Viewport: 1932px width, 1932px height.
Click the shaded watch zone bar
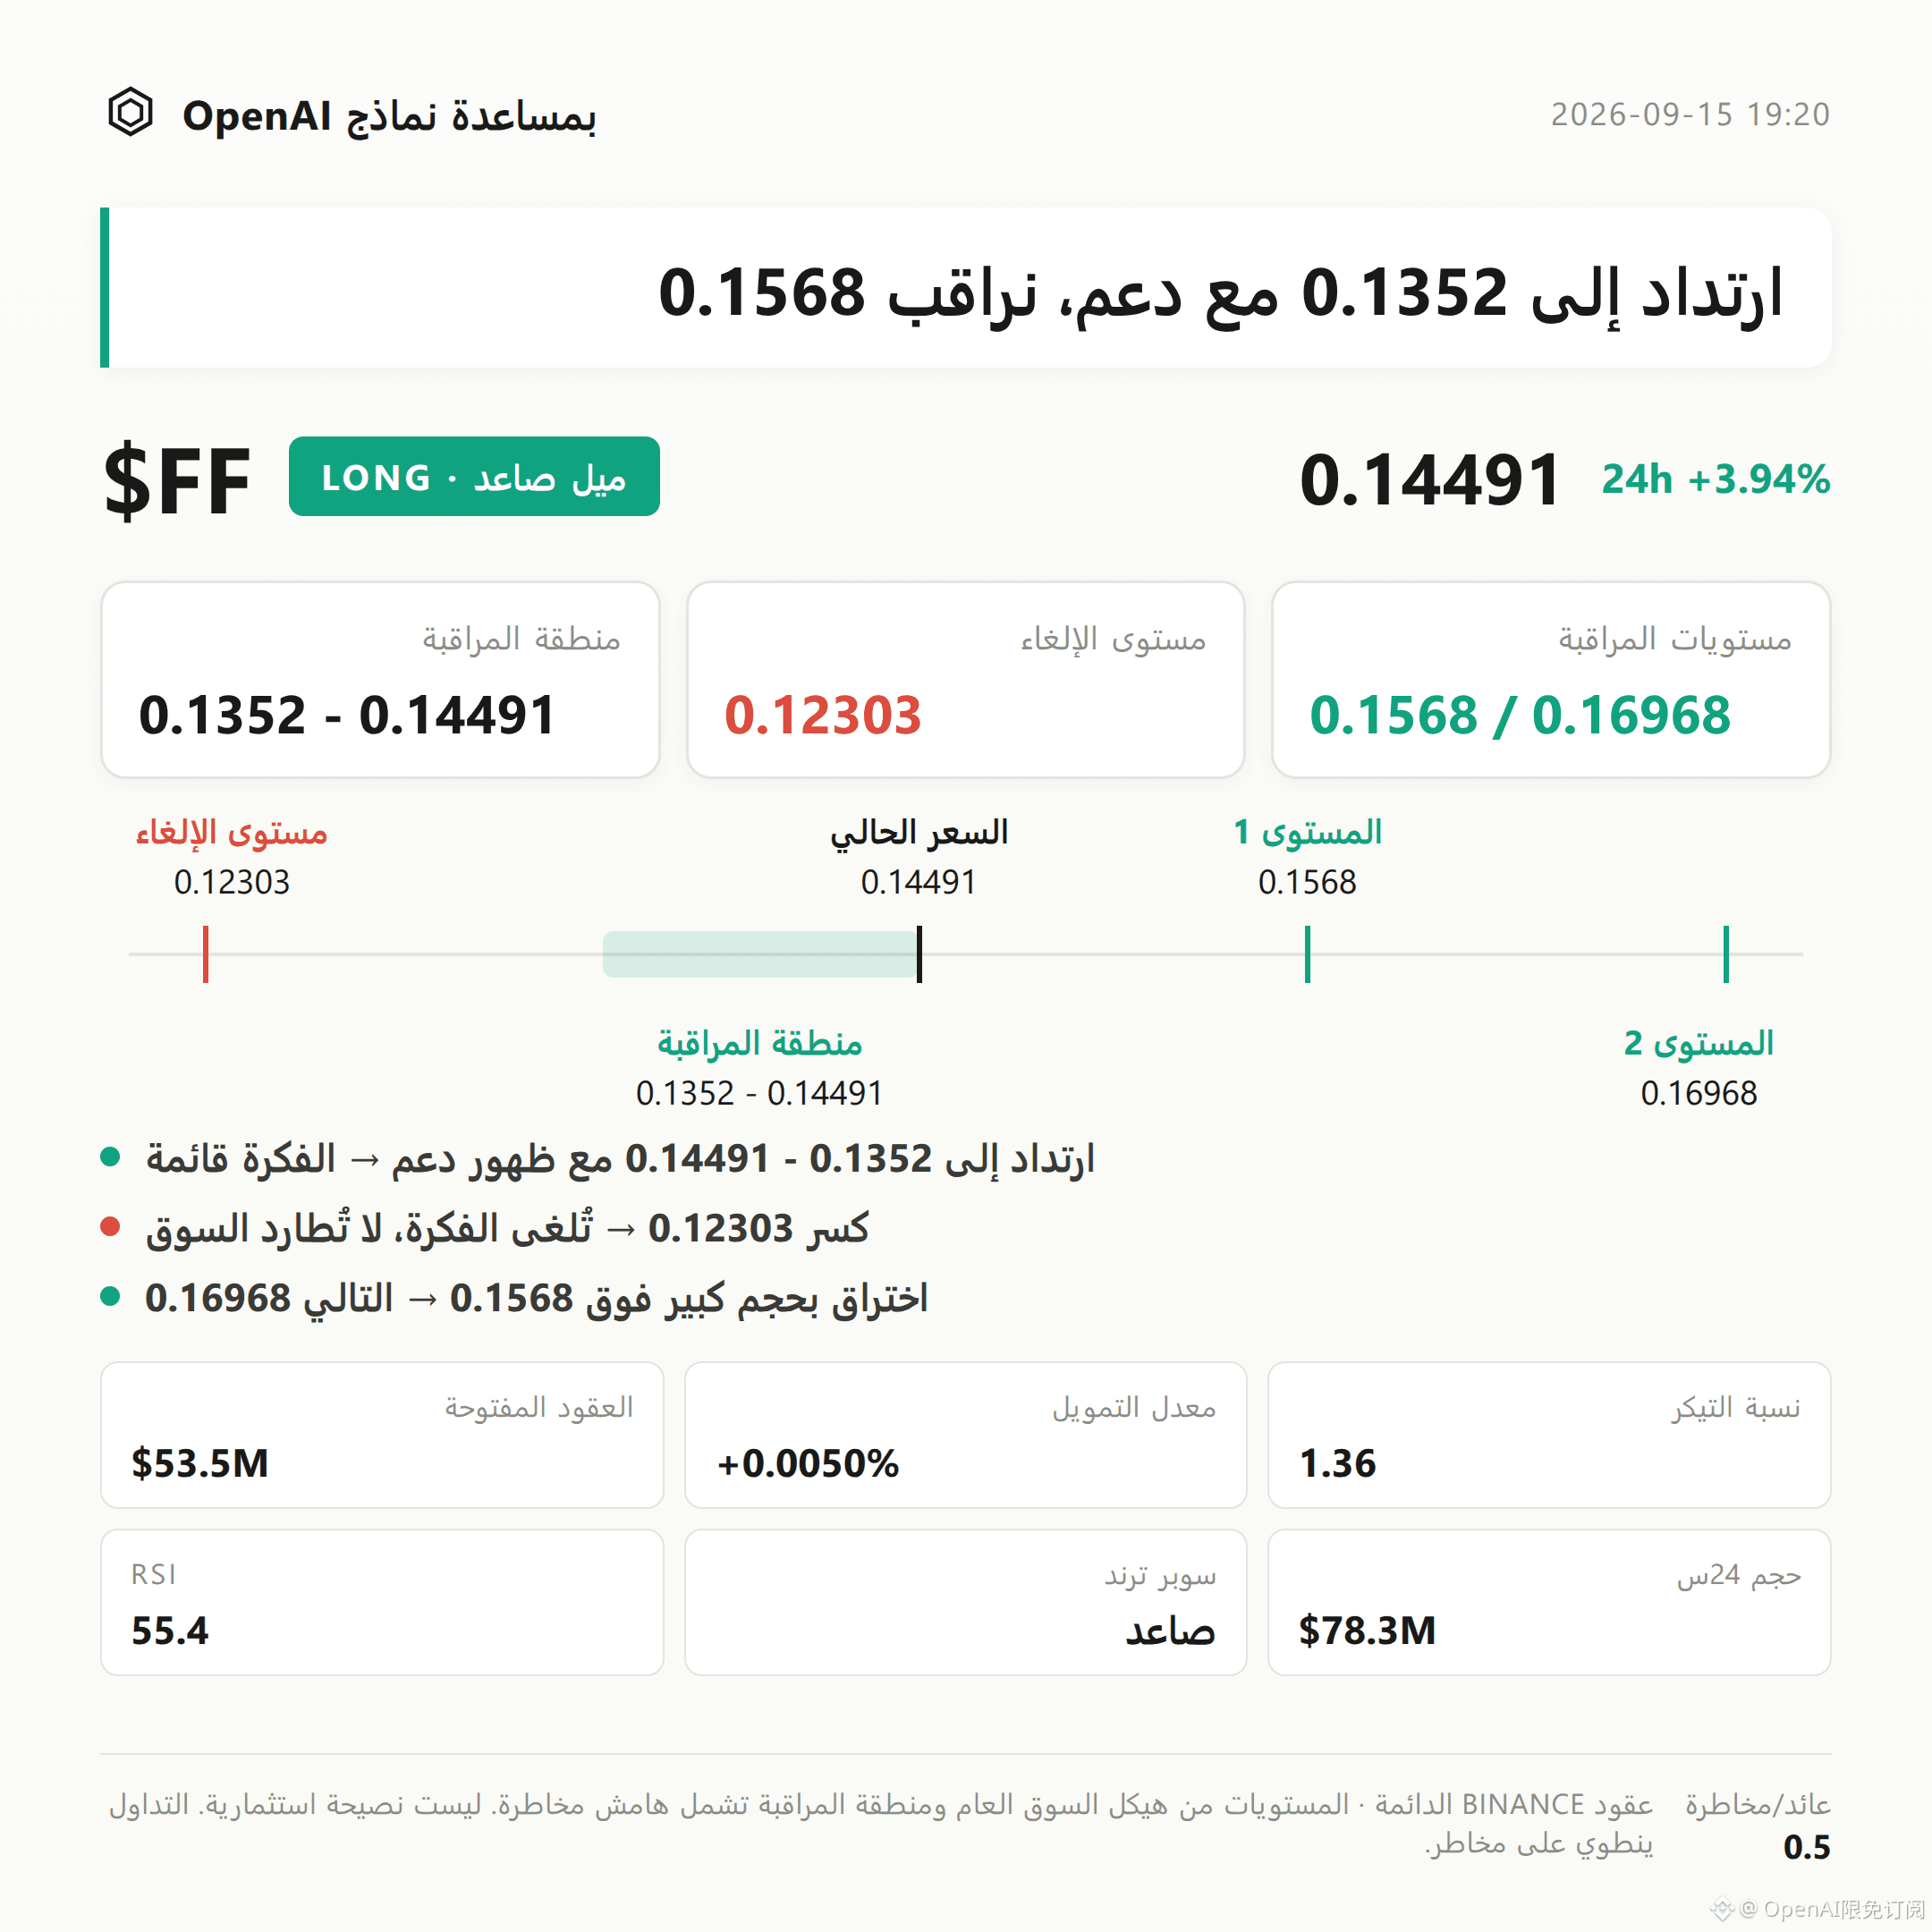pyautogui.click(x=760, y=954)
